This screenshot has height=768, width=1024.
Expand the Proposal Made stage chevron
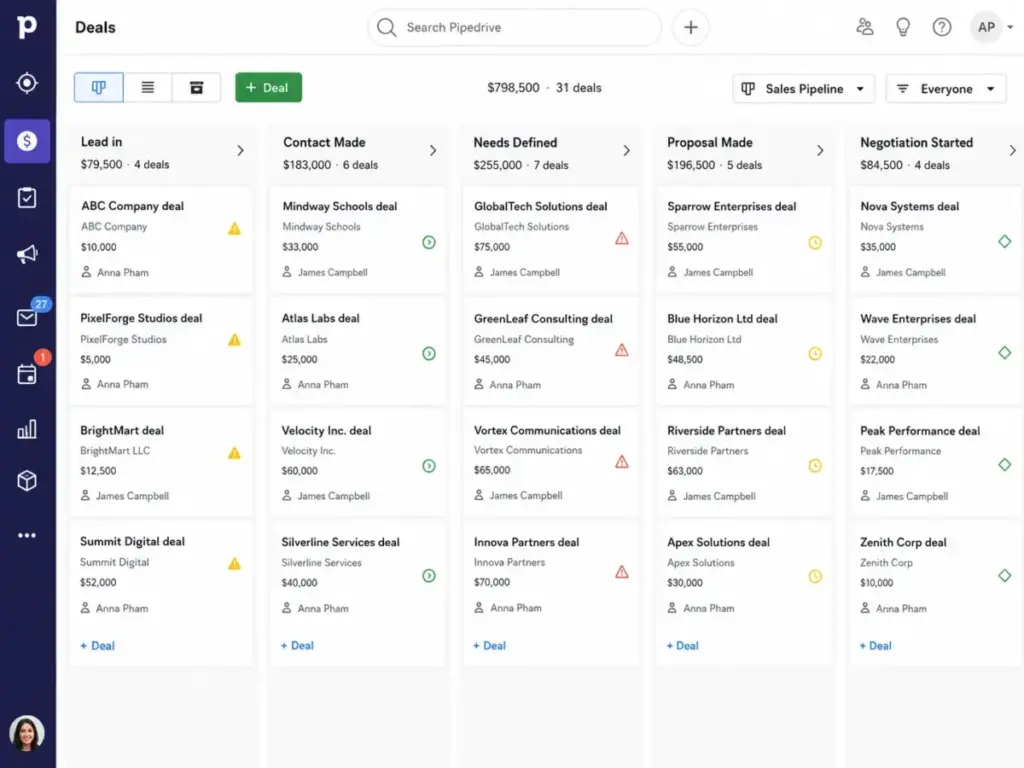pyautogui.click(x=820, y=151)
